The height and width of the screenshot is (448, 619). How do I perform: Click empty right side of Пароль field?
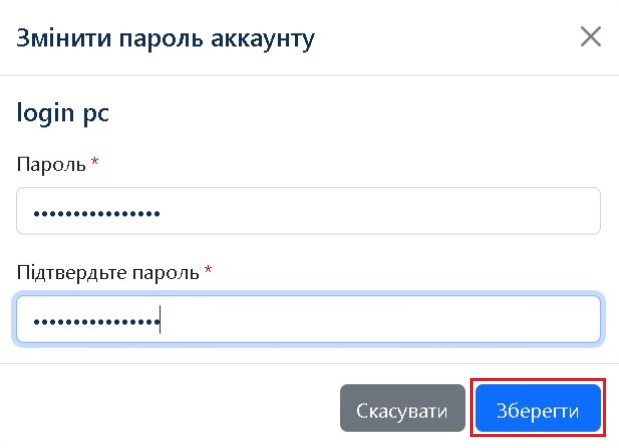450,212
